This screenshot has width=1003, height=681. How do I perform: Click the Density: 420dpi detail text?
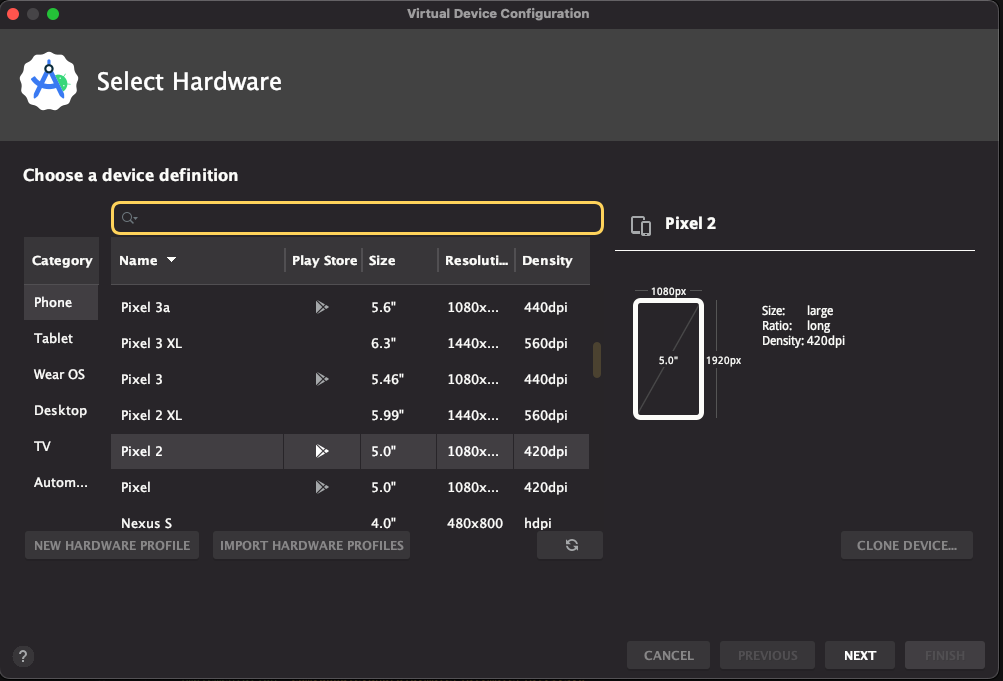pyautogui.click(x=803, y=341)
